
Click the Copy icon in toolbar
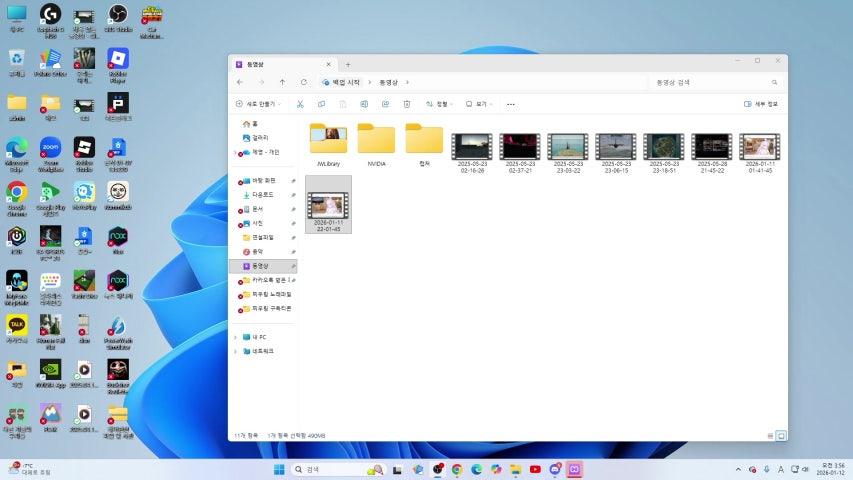(x=321, y=104)
